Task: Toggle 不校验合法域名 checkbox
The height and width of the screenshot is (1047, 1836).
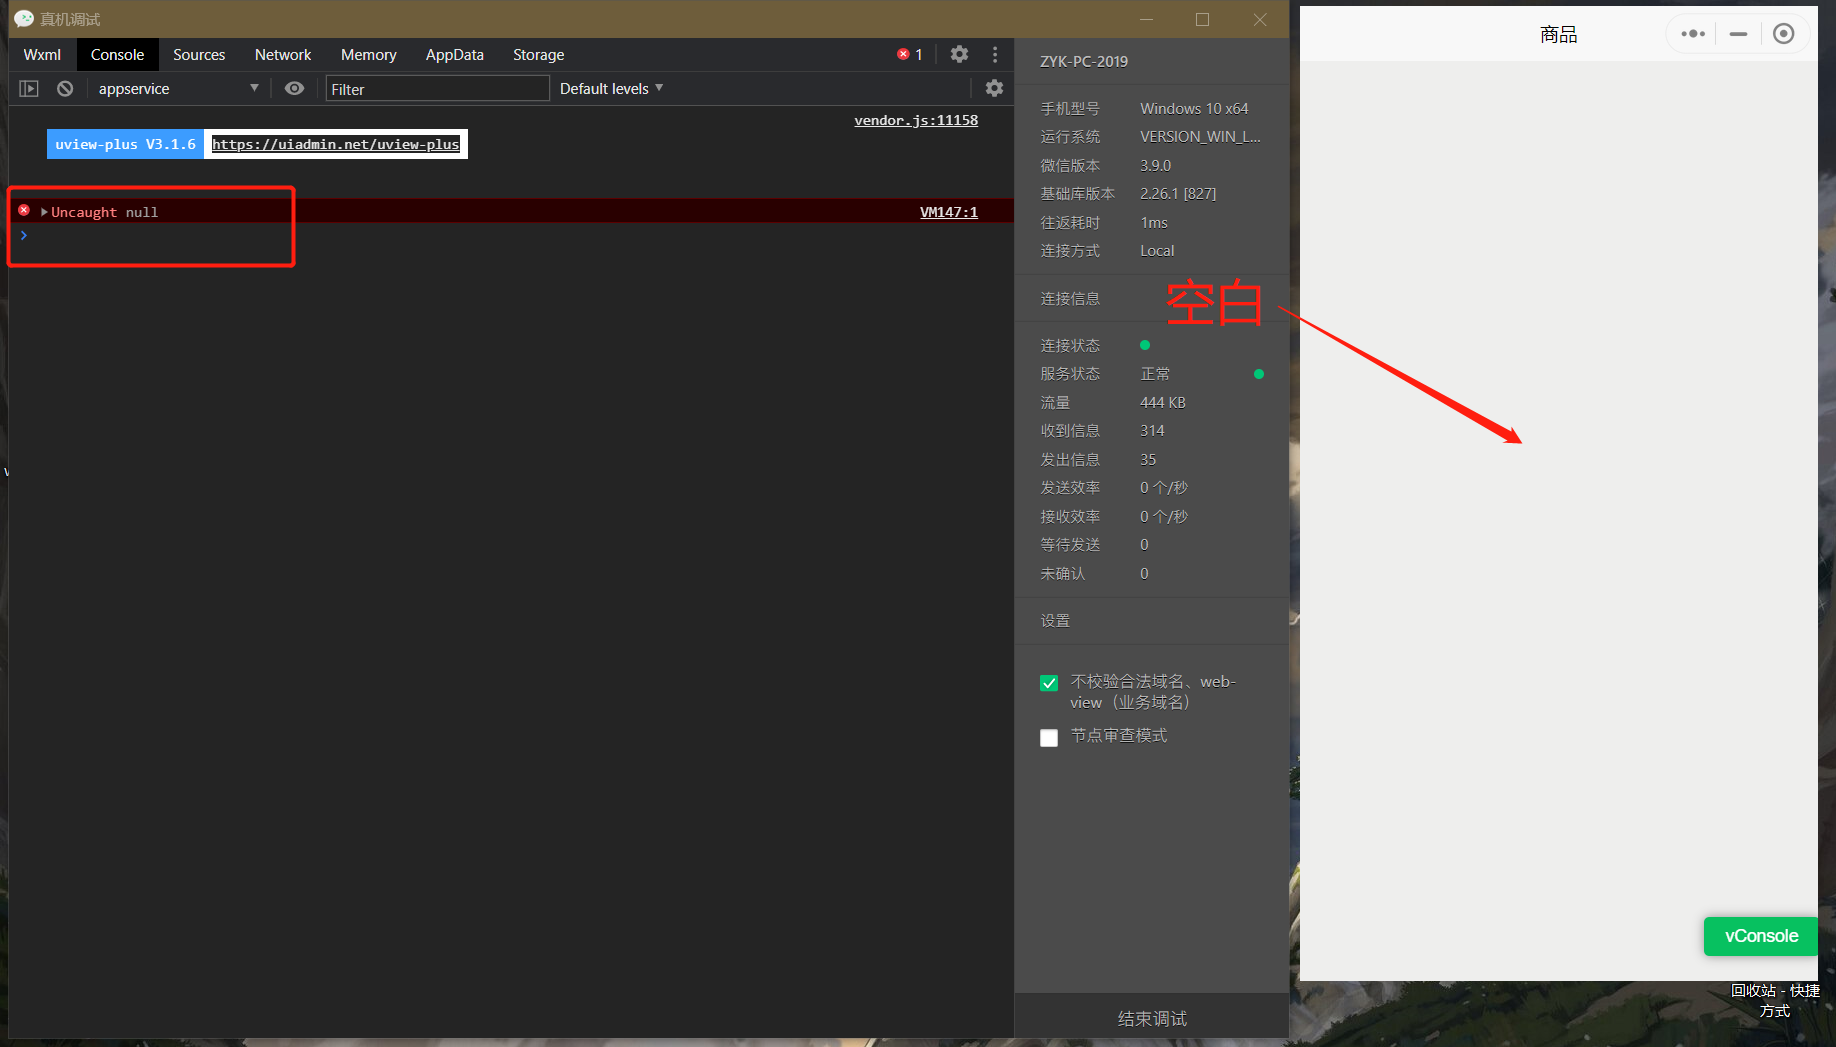Action: click(x=1048, y=683)
